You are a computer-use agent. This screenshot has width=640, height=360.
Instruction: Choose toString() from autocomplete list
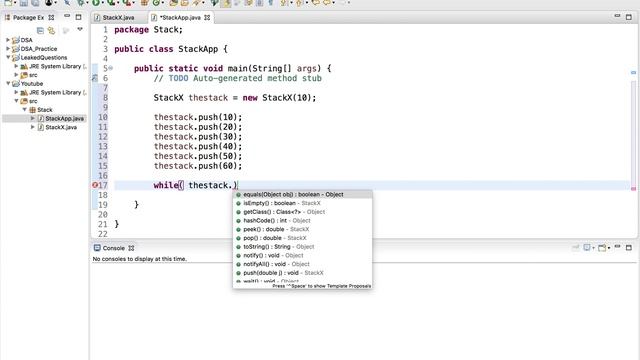tap(302, 247)
